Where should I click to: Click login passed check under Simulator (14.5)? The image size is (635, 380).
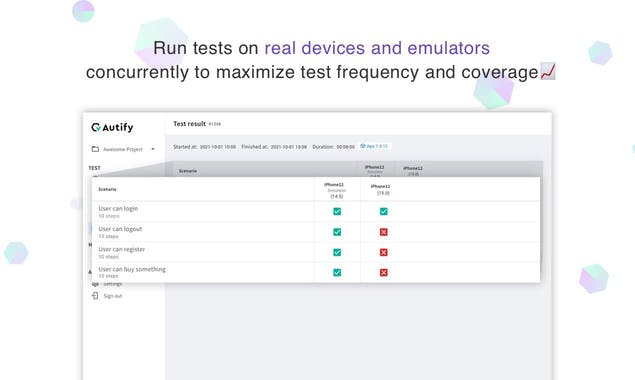pyautogui.click(x=337, y=211)
